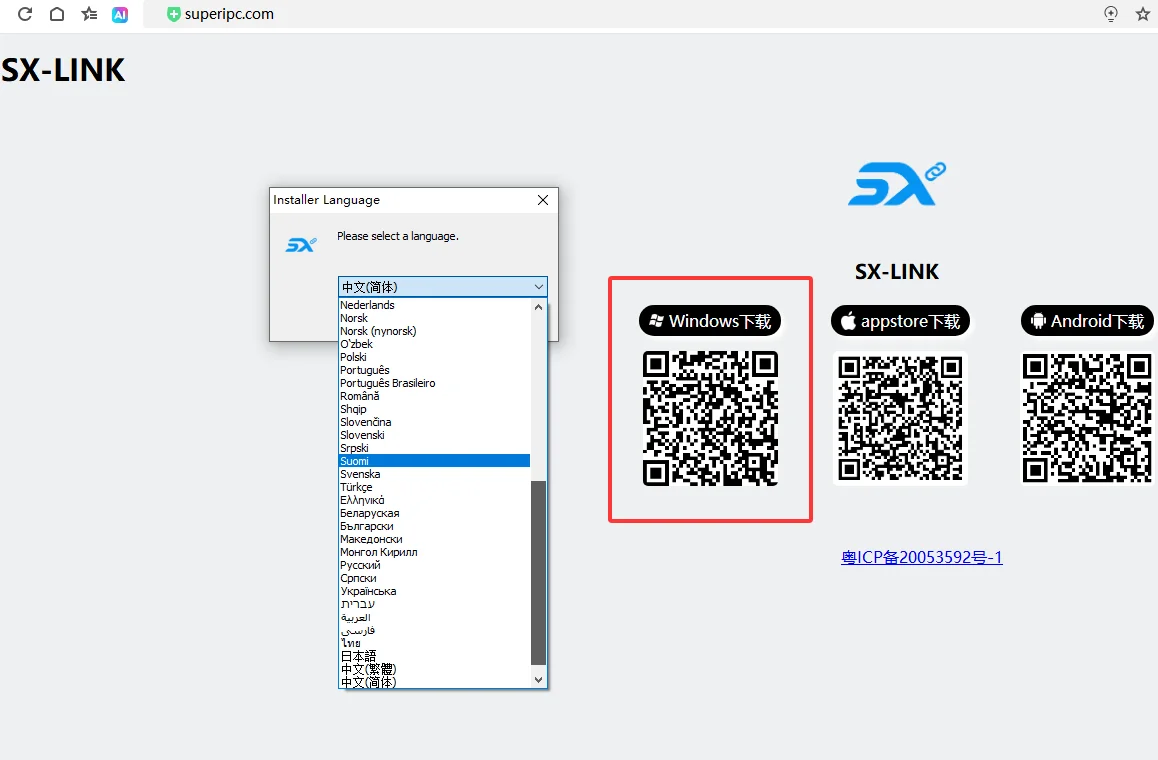Viewport: 1158px width, 760px height.
Task: Click the language list scroll up arrow
Action: click(x=538, y=307)
